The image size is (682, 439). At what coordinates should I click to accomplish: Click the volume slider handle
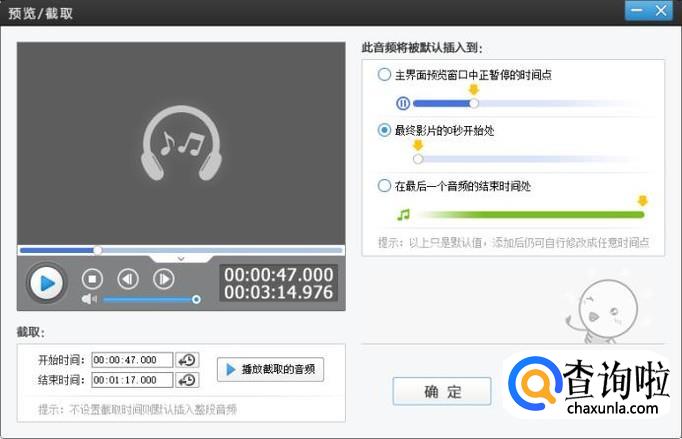(x=196, y=299)
